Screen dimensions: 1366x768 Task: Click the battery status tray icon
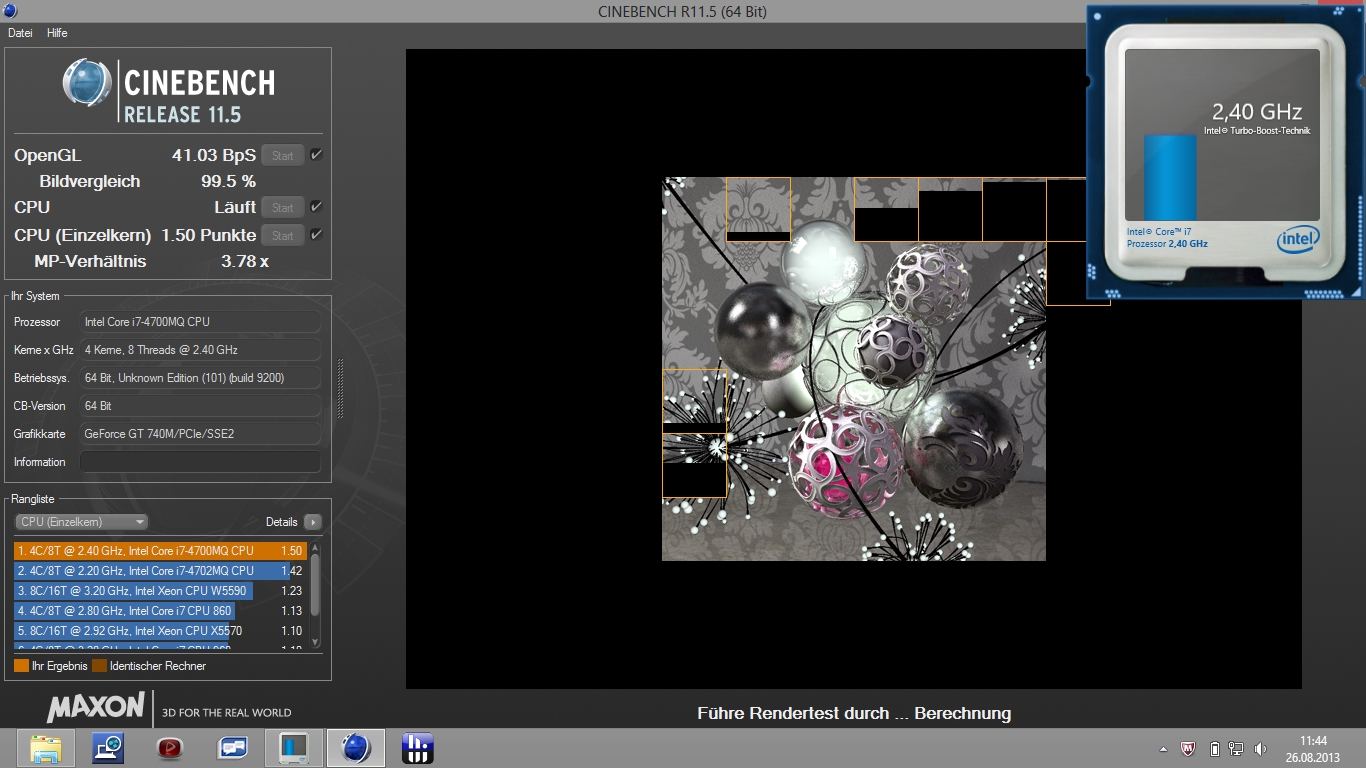pos(1215,748)
